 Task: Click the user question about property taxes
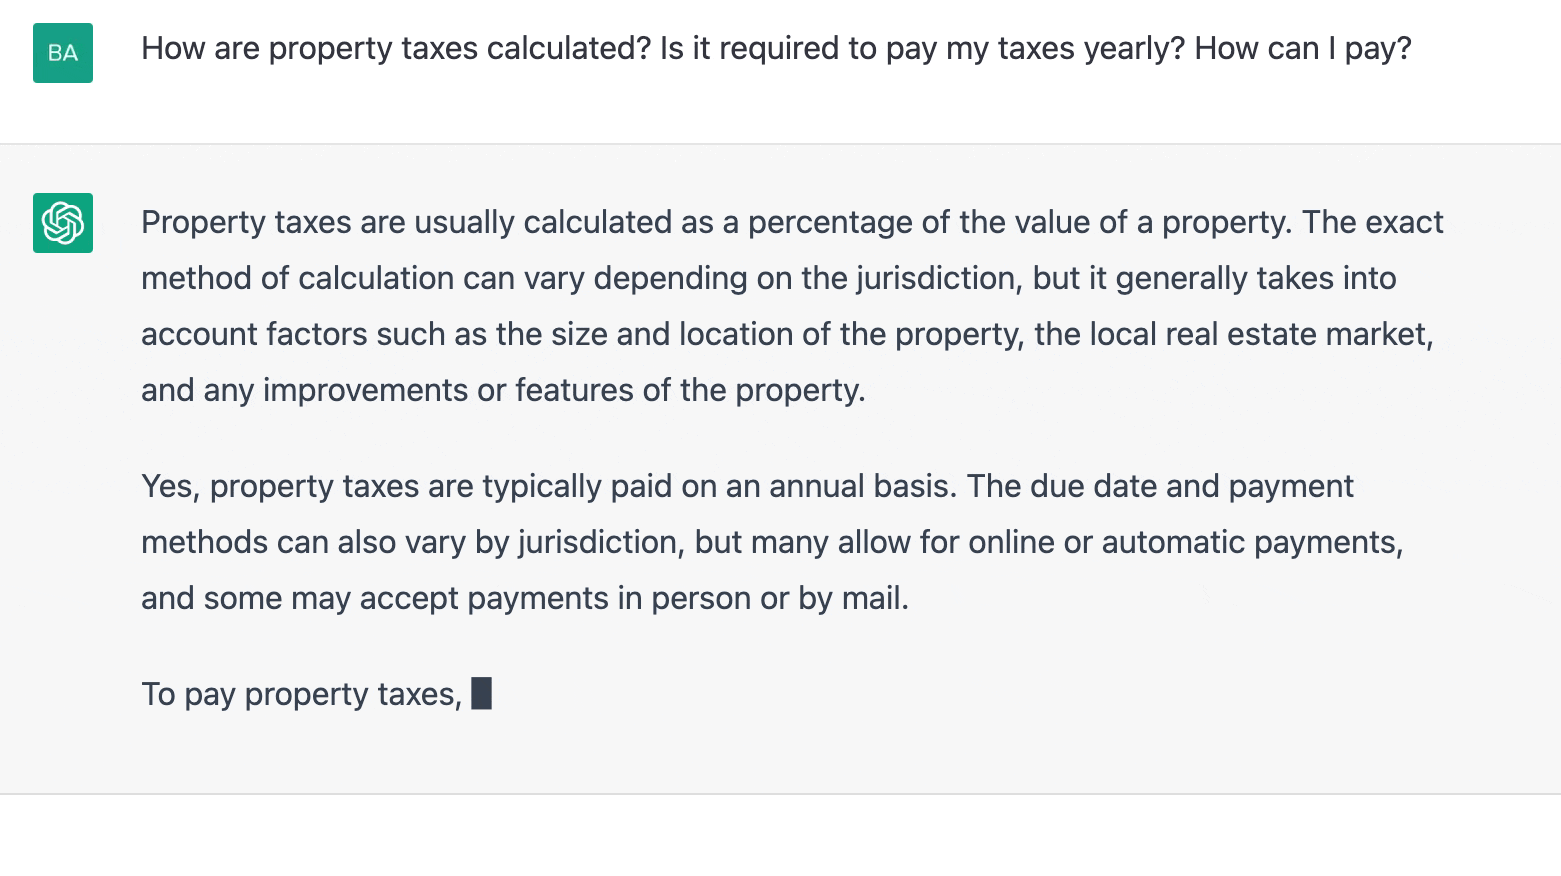(774, 48)
